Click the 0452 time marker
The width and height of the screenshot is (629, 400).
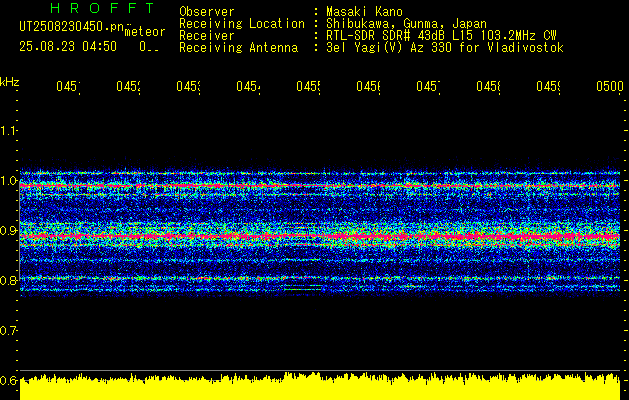128,86
